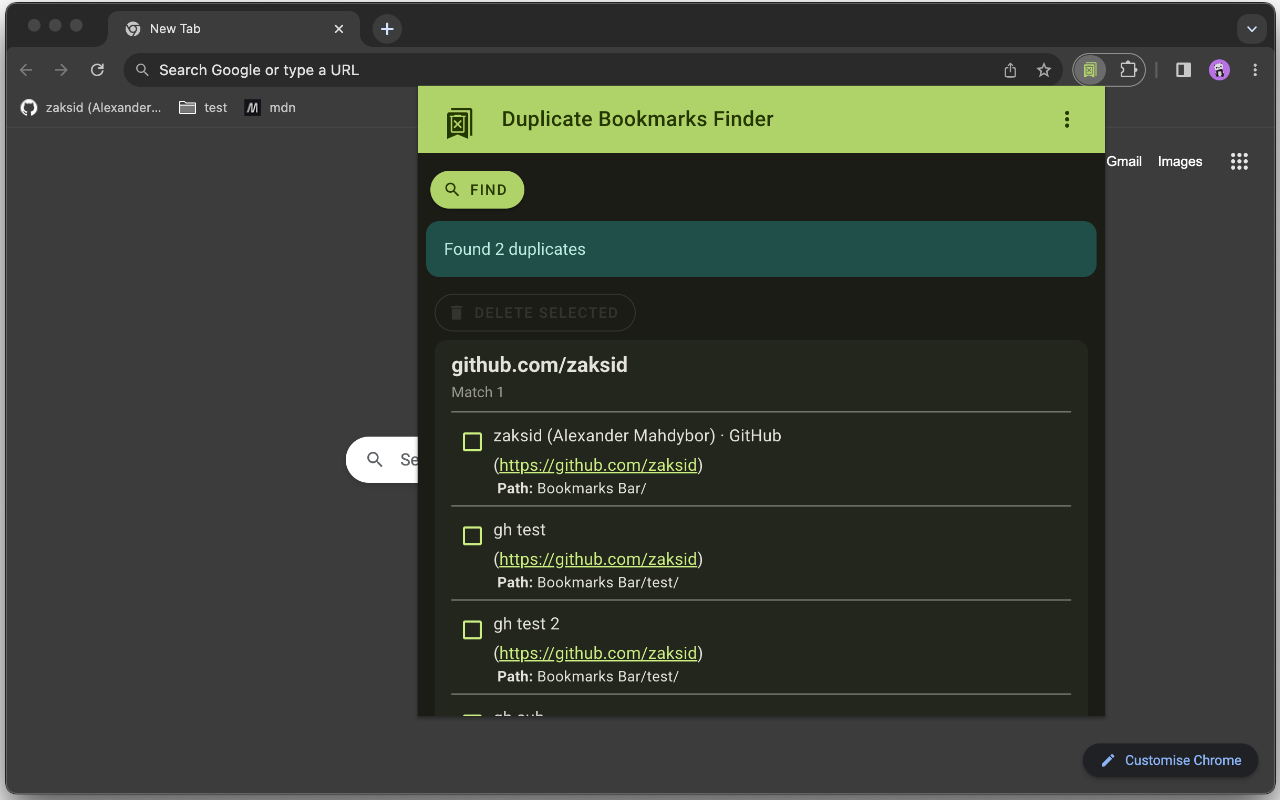Viewport: 1280px width, 800px height.
Task: Click the github.com/zaksid group heading
Action: coord(539,365)
